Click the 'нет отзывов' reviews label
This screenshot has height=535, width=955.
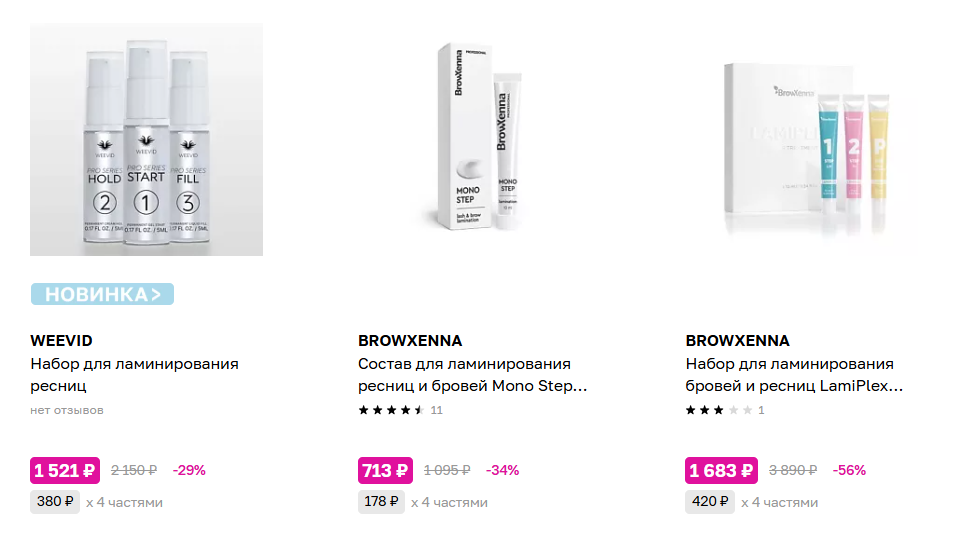pos(66,410)
